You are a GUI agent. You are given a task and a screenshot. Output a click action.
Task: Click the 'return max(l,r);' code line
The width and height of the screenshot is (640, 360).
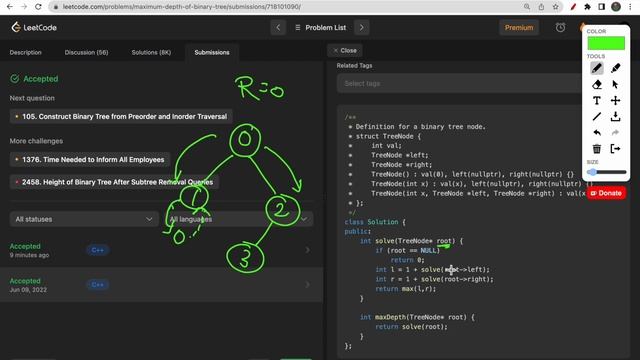[x=406, y=289]
